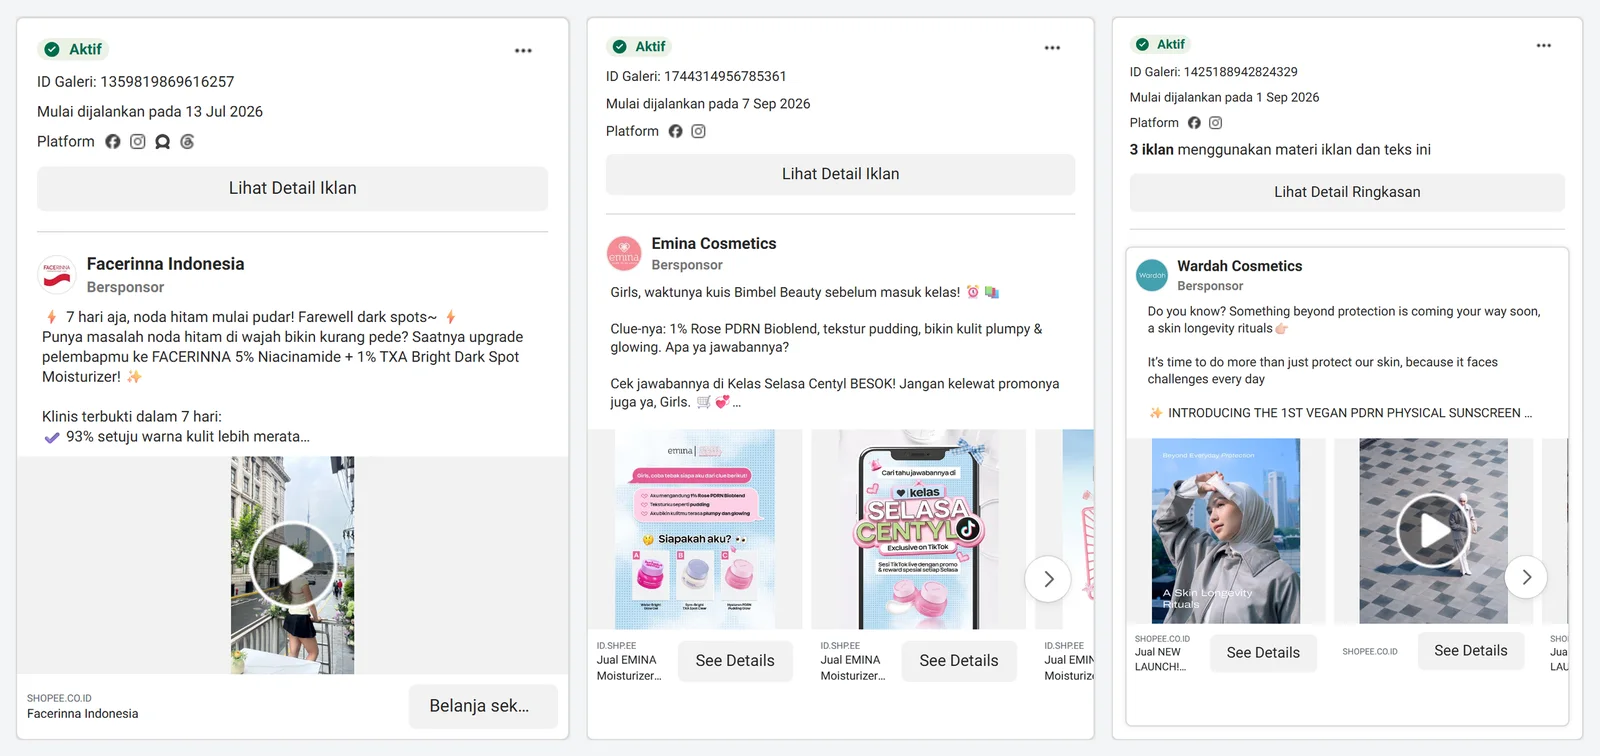
Task: Click Bersponsor label under Wardah Cosmetics
Action: point(1210,286)
